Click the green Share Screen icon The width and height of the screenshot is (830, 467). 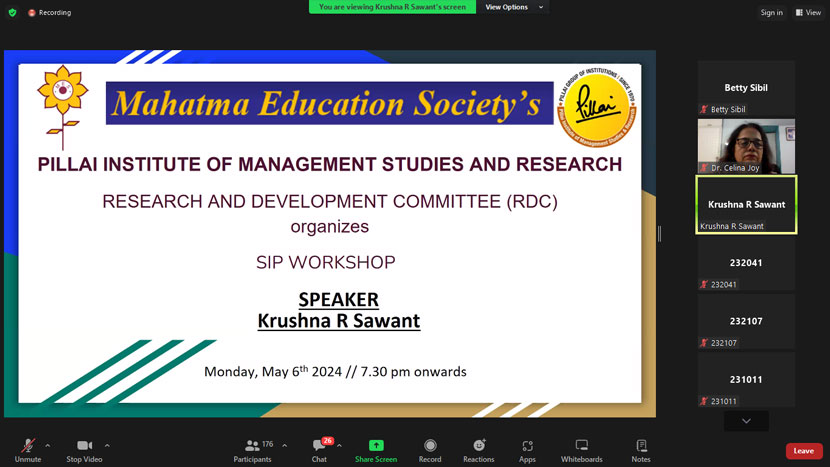coord(376,445)
